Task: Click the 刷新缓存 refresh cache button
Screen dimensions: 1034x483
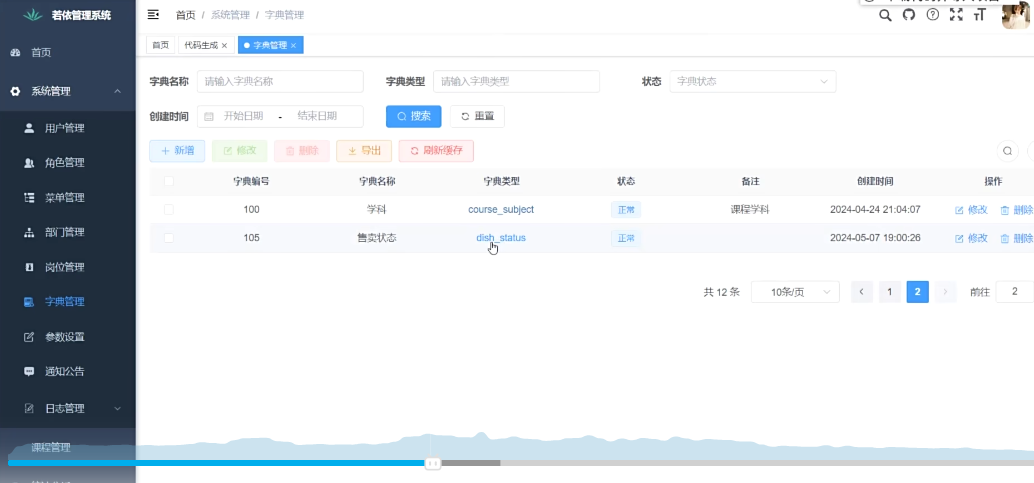Action: (436, 151)
